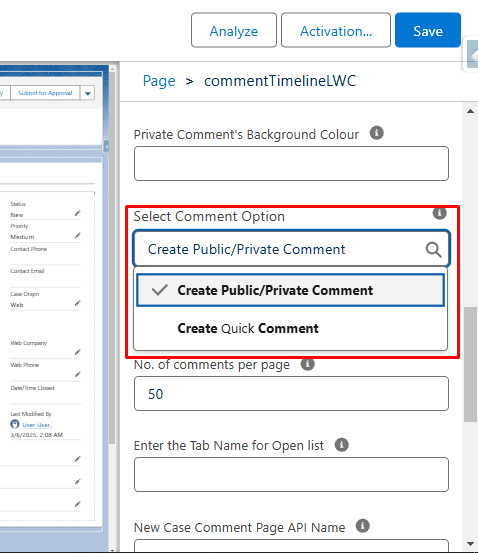478x553 pixels.
Task: Open the Select Comment Option combobox
Action: tap(291, 249)
